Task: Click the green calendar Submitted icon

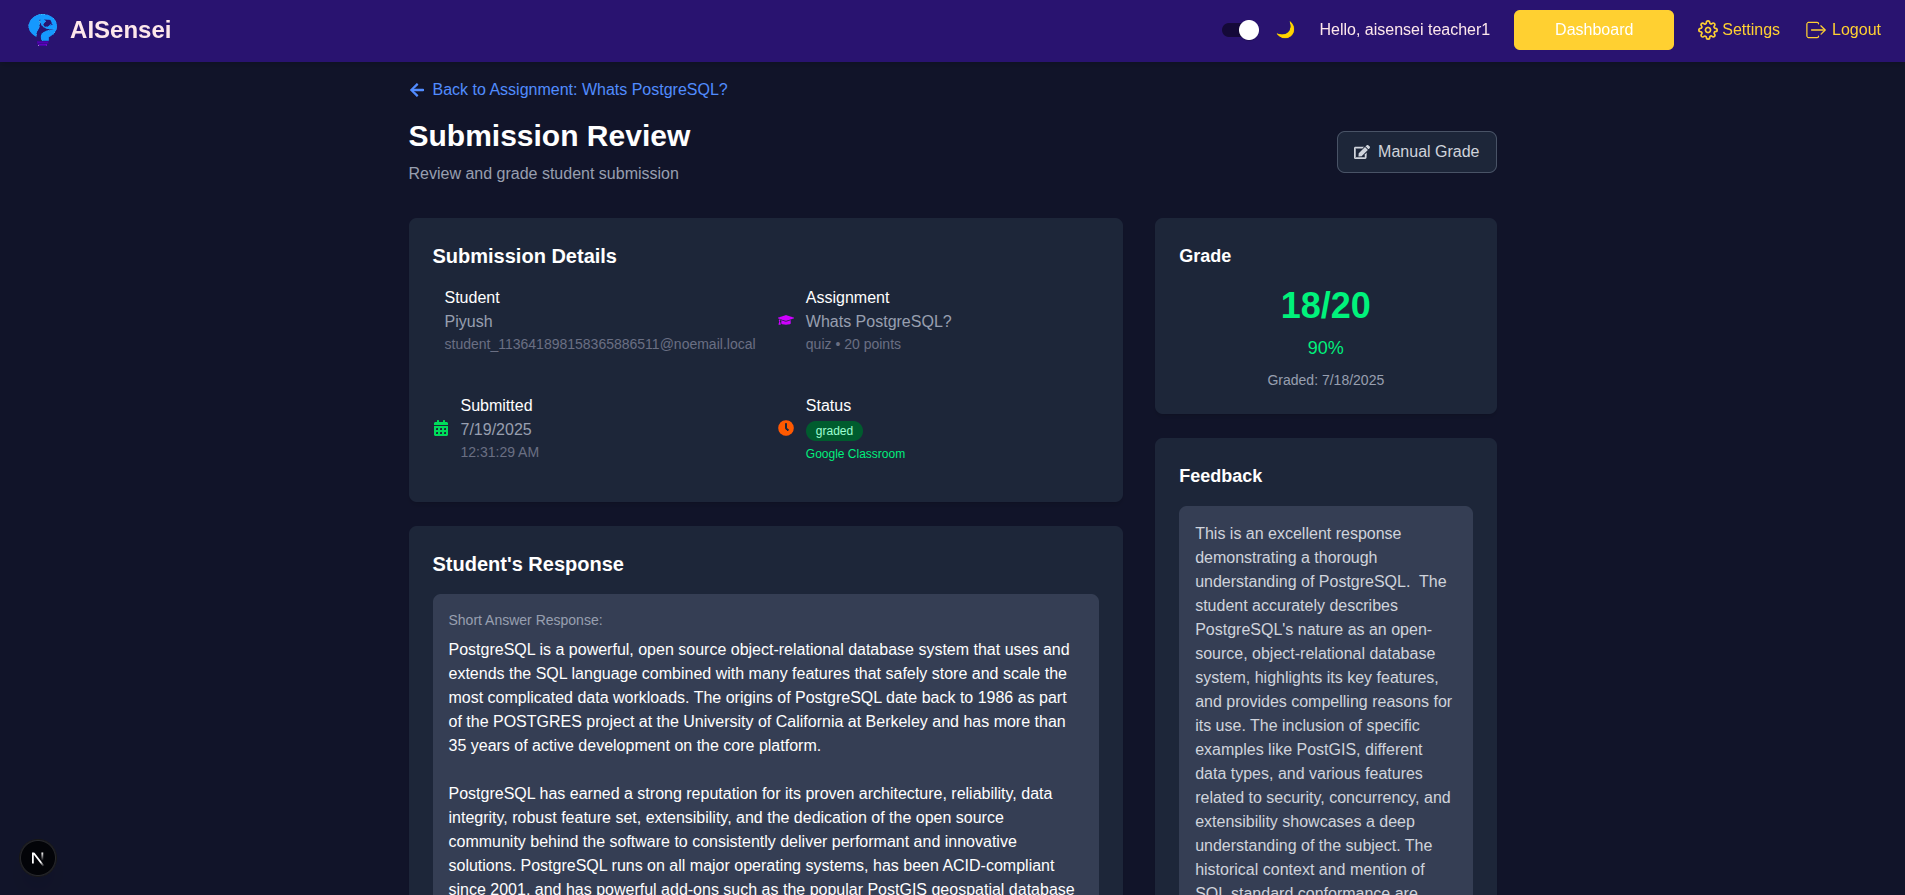Action: click(441, 429)
